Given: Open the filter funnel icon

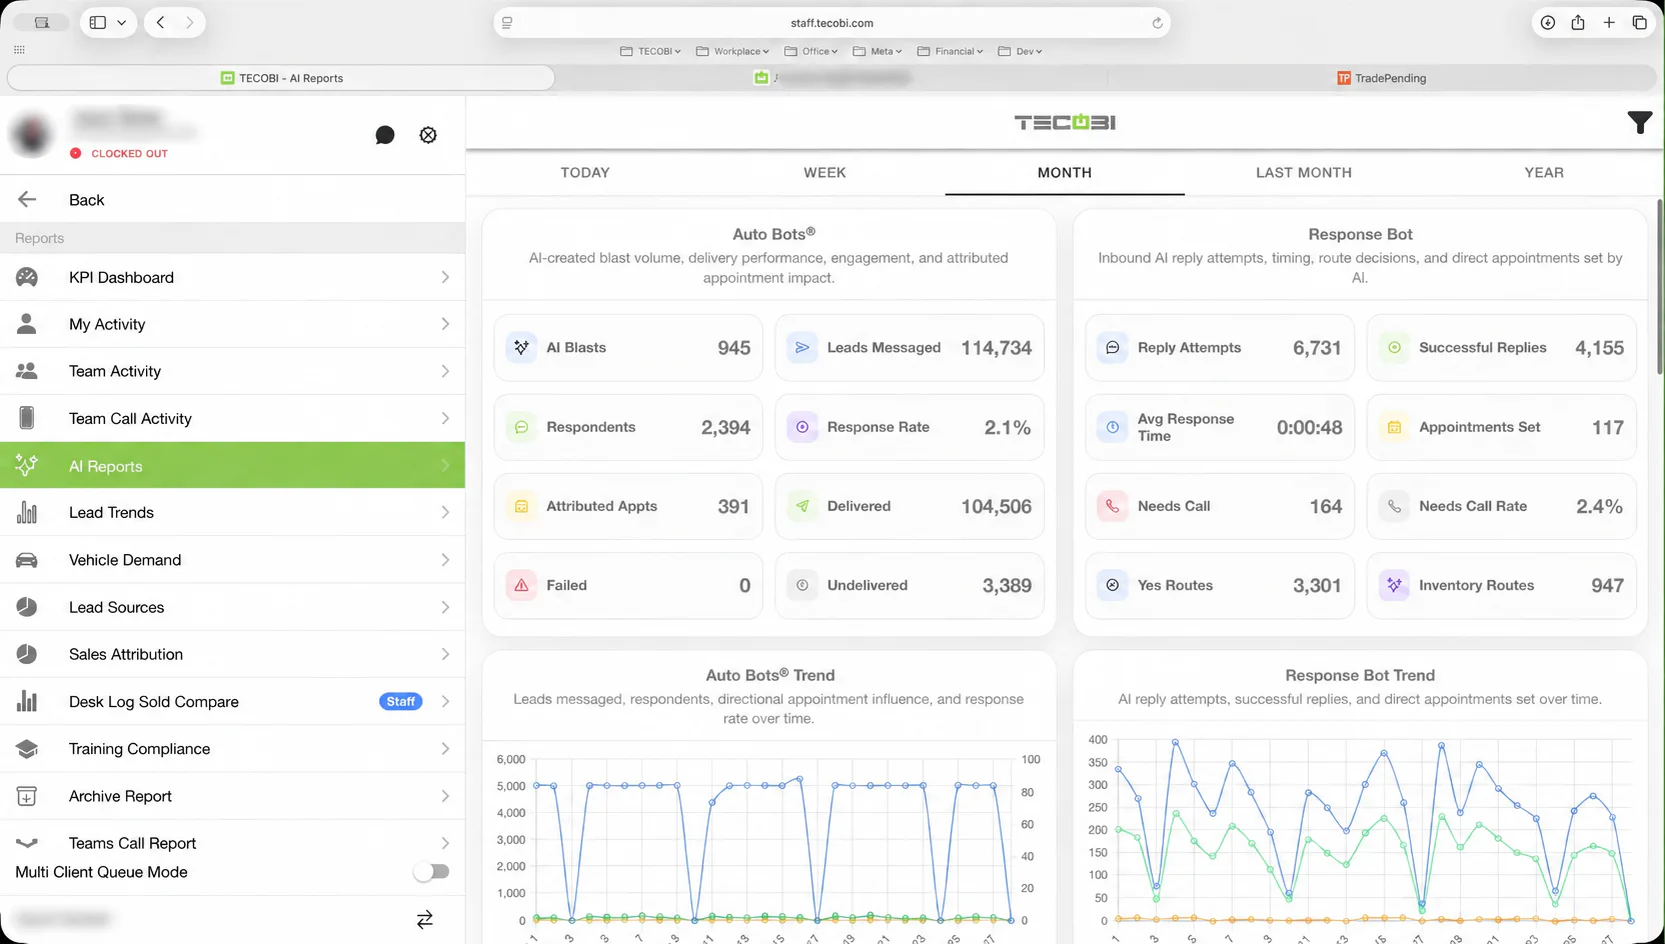Looking at the screenshot, I should click(x=1640, y=122).
